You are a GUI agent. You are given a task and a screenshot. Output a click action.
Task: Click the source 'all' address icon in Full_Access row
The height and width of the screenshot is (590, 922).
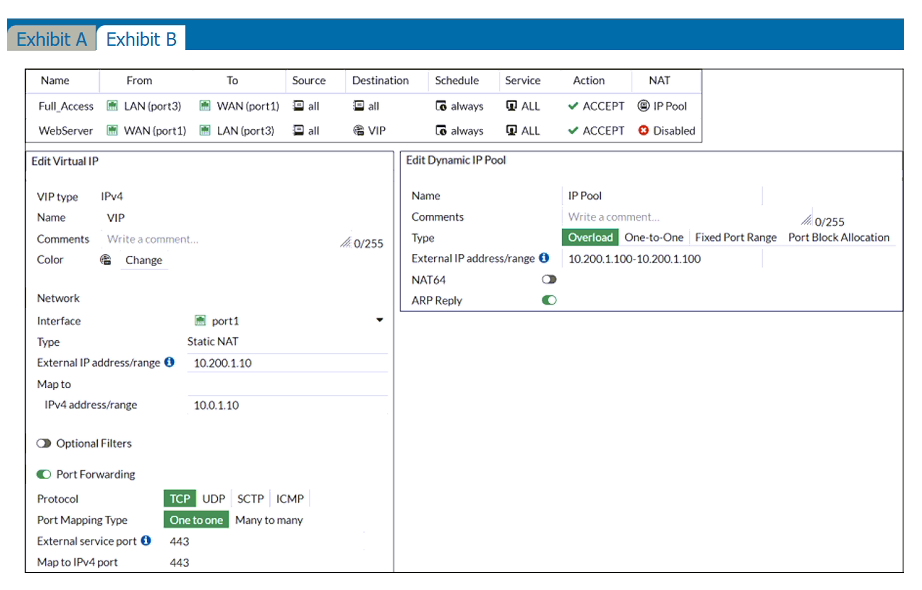[298, 106]
